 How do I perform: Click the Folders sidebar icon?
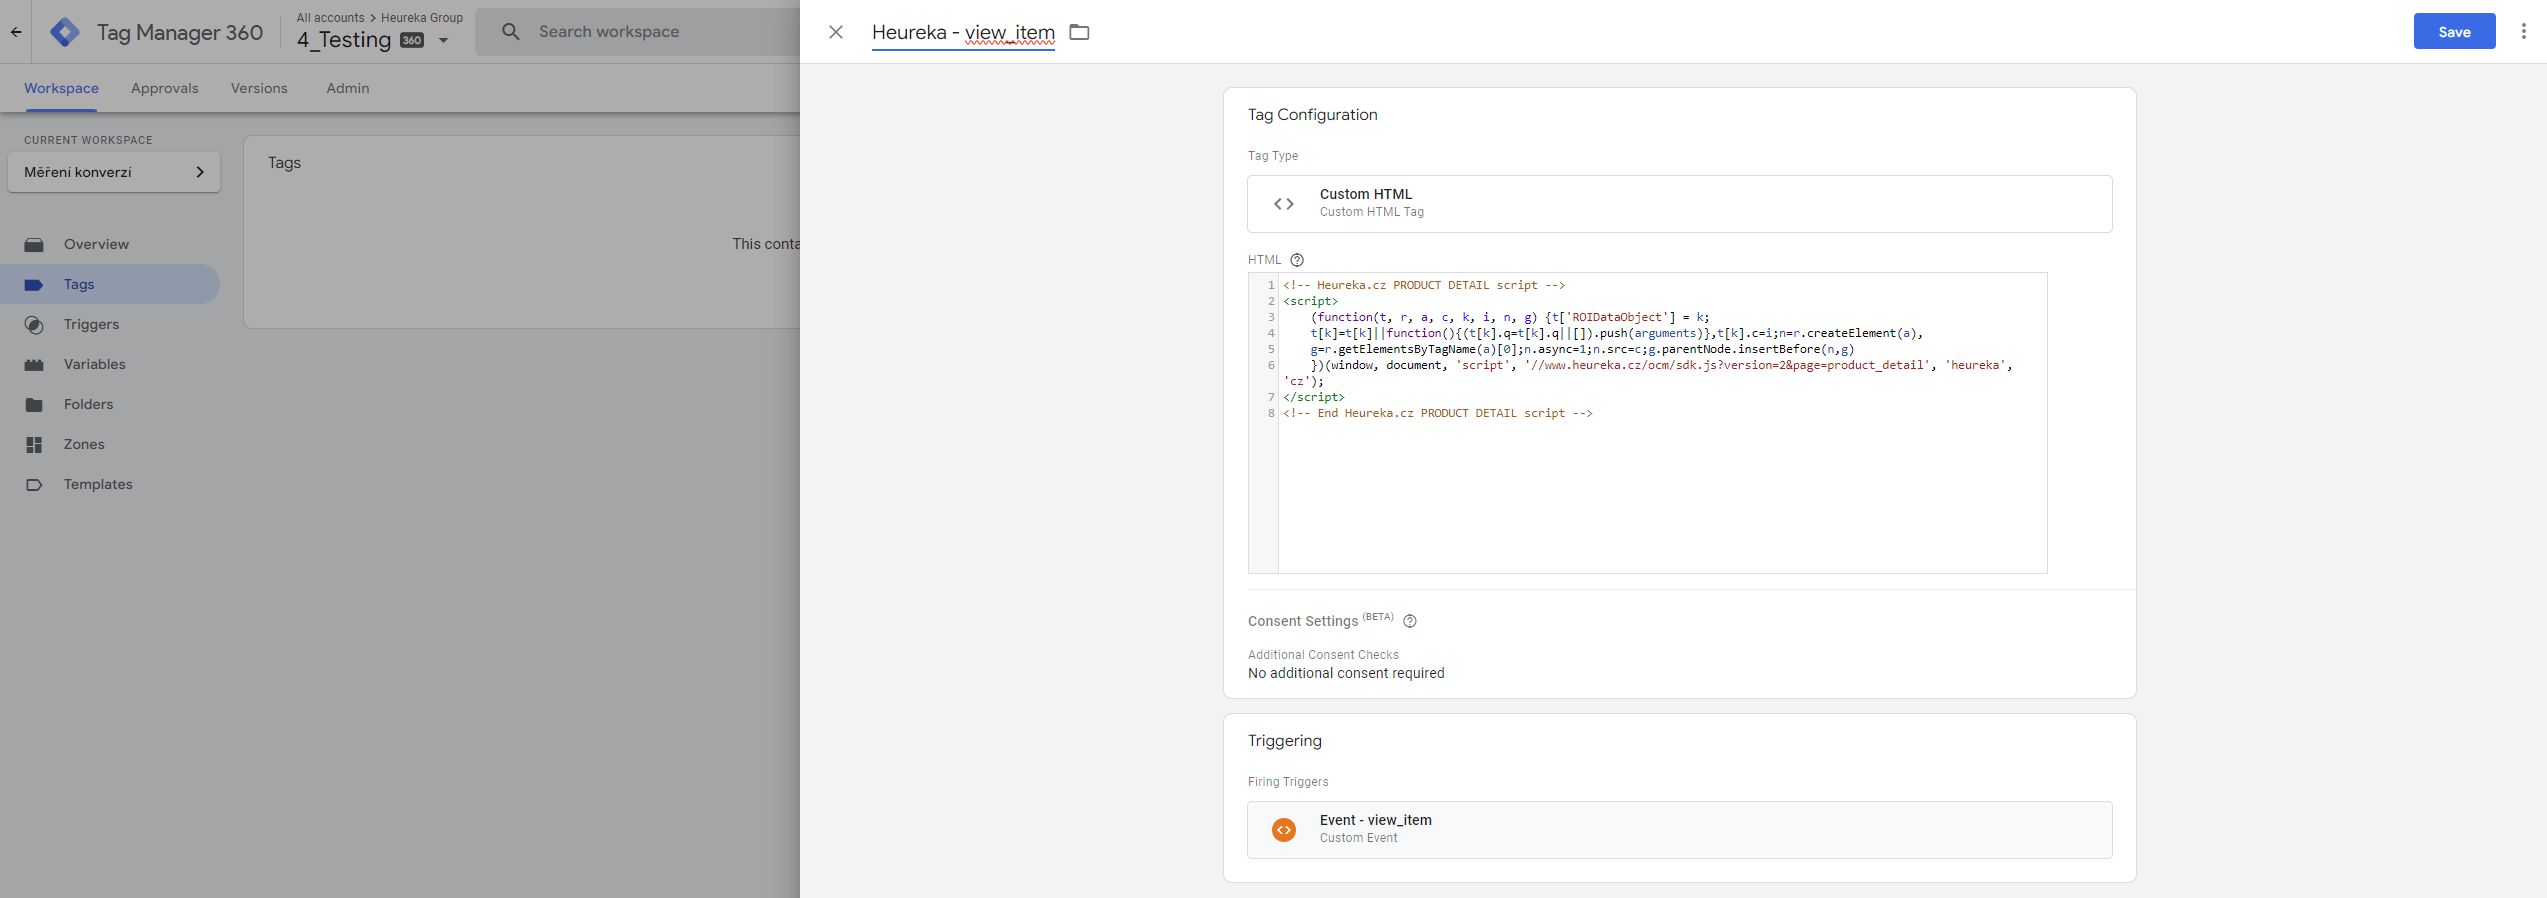tap(34, 404)
